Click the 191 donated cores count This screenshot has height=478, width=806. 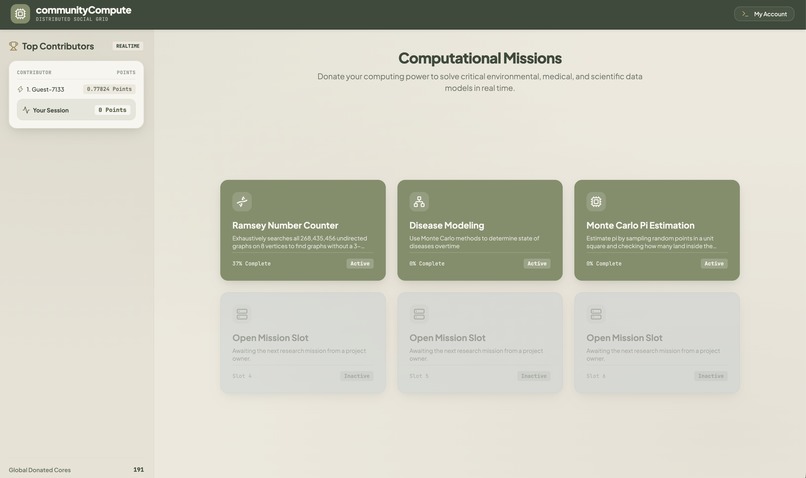[138, 470]
